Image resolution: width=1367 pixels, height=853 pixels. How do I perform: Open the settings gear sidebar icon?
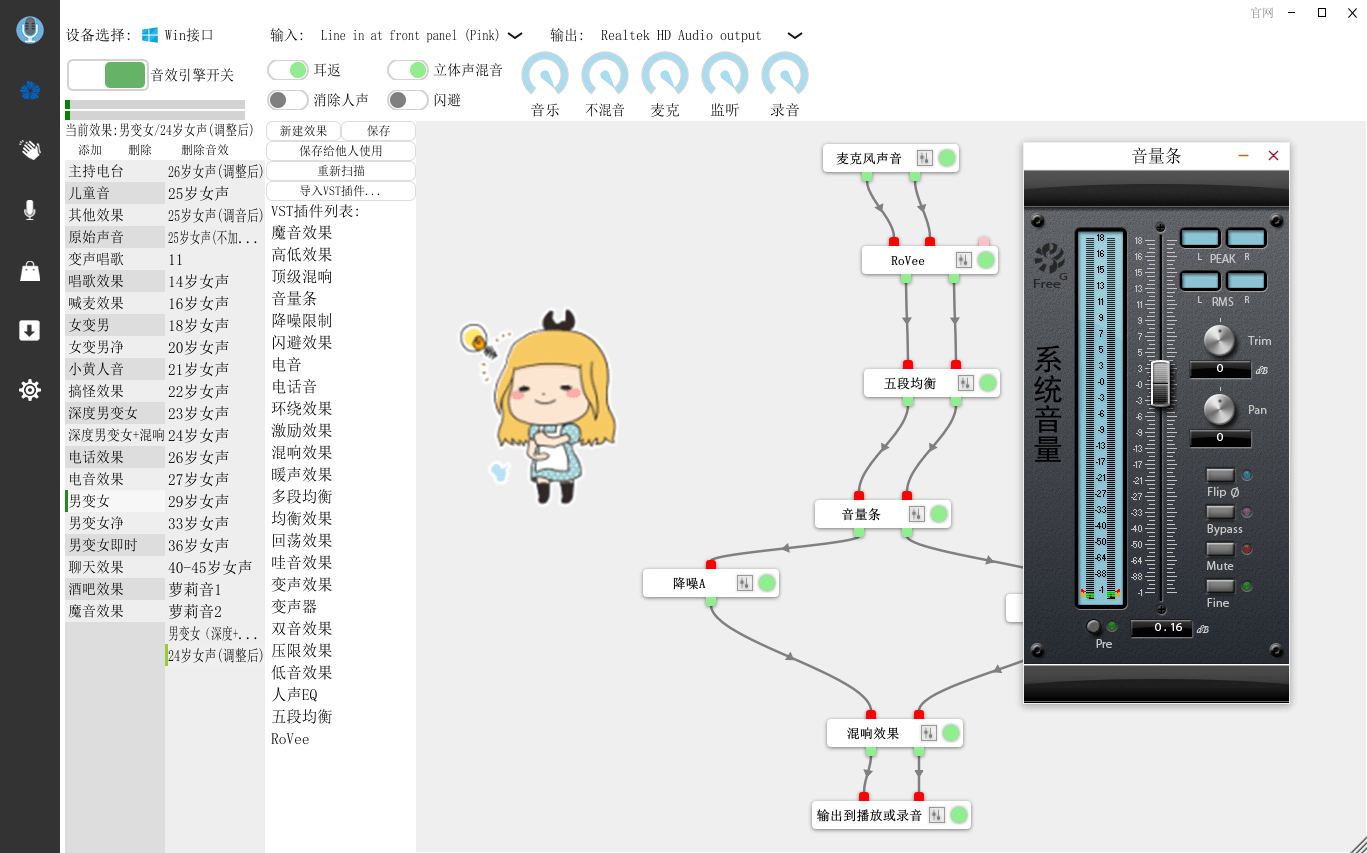click(30, 390)
